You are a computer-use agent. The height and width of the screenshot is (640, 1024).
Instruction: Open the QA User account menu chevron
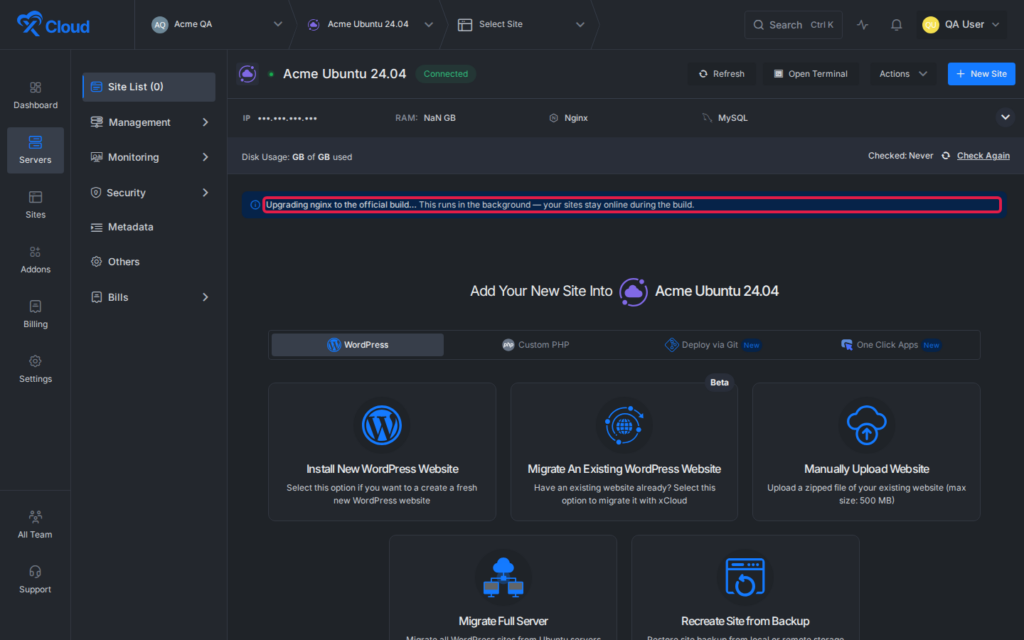(996, 25)
